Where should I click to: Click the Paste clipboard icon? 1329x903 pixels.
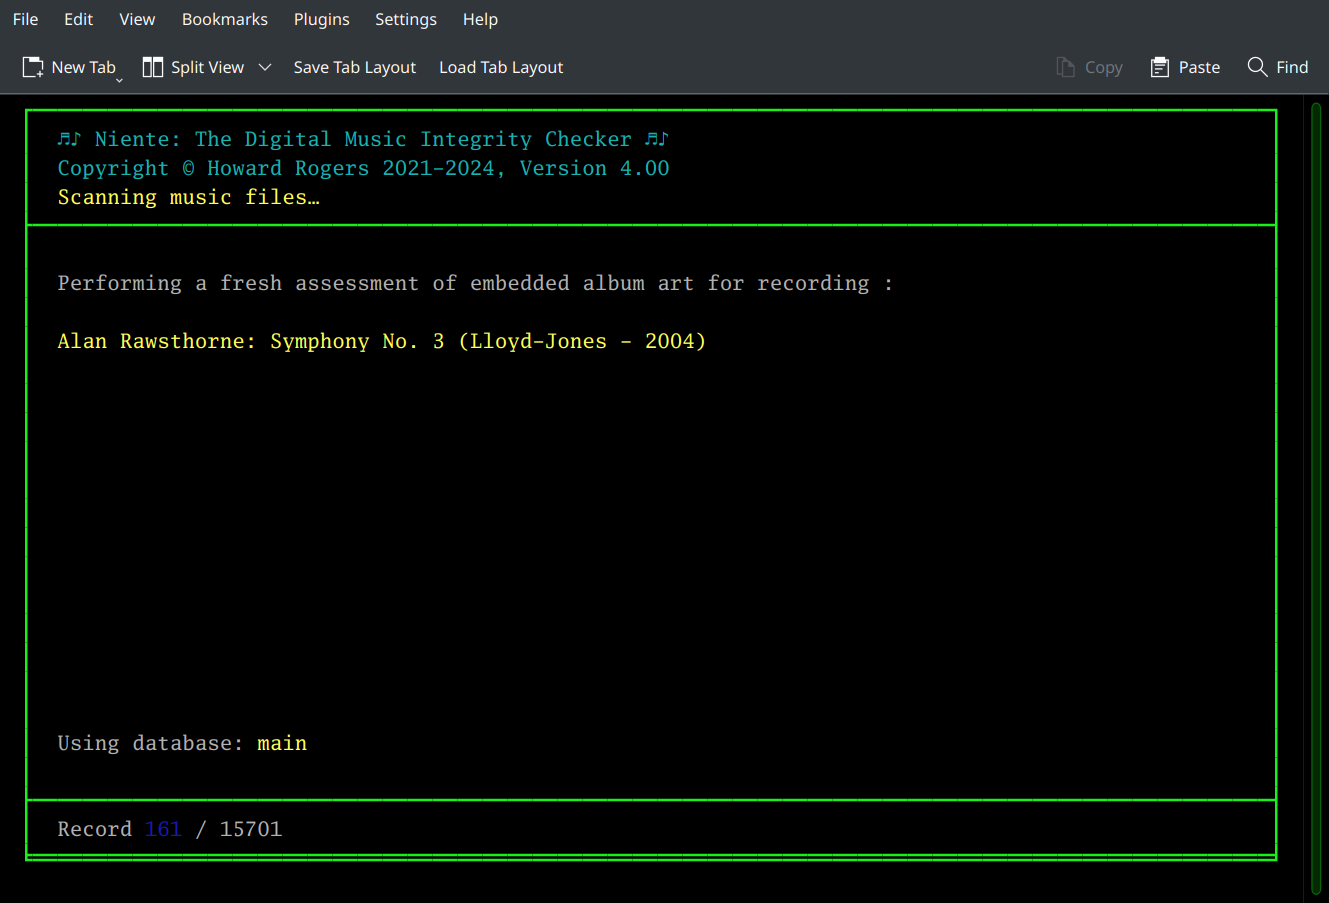click(1159, 66)
